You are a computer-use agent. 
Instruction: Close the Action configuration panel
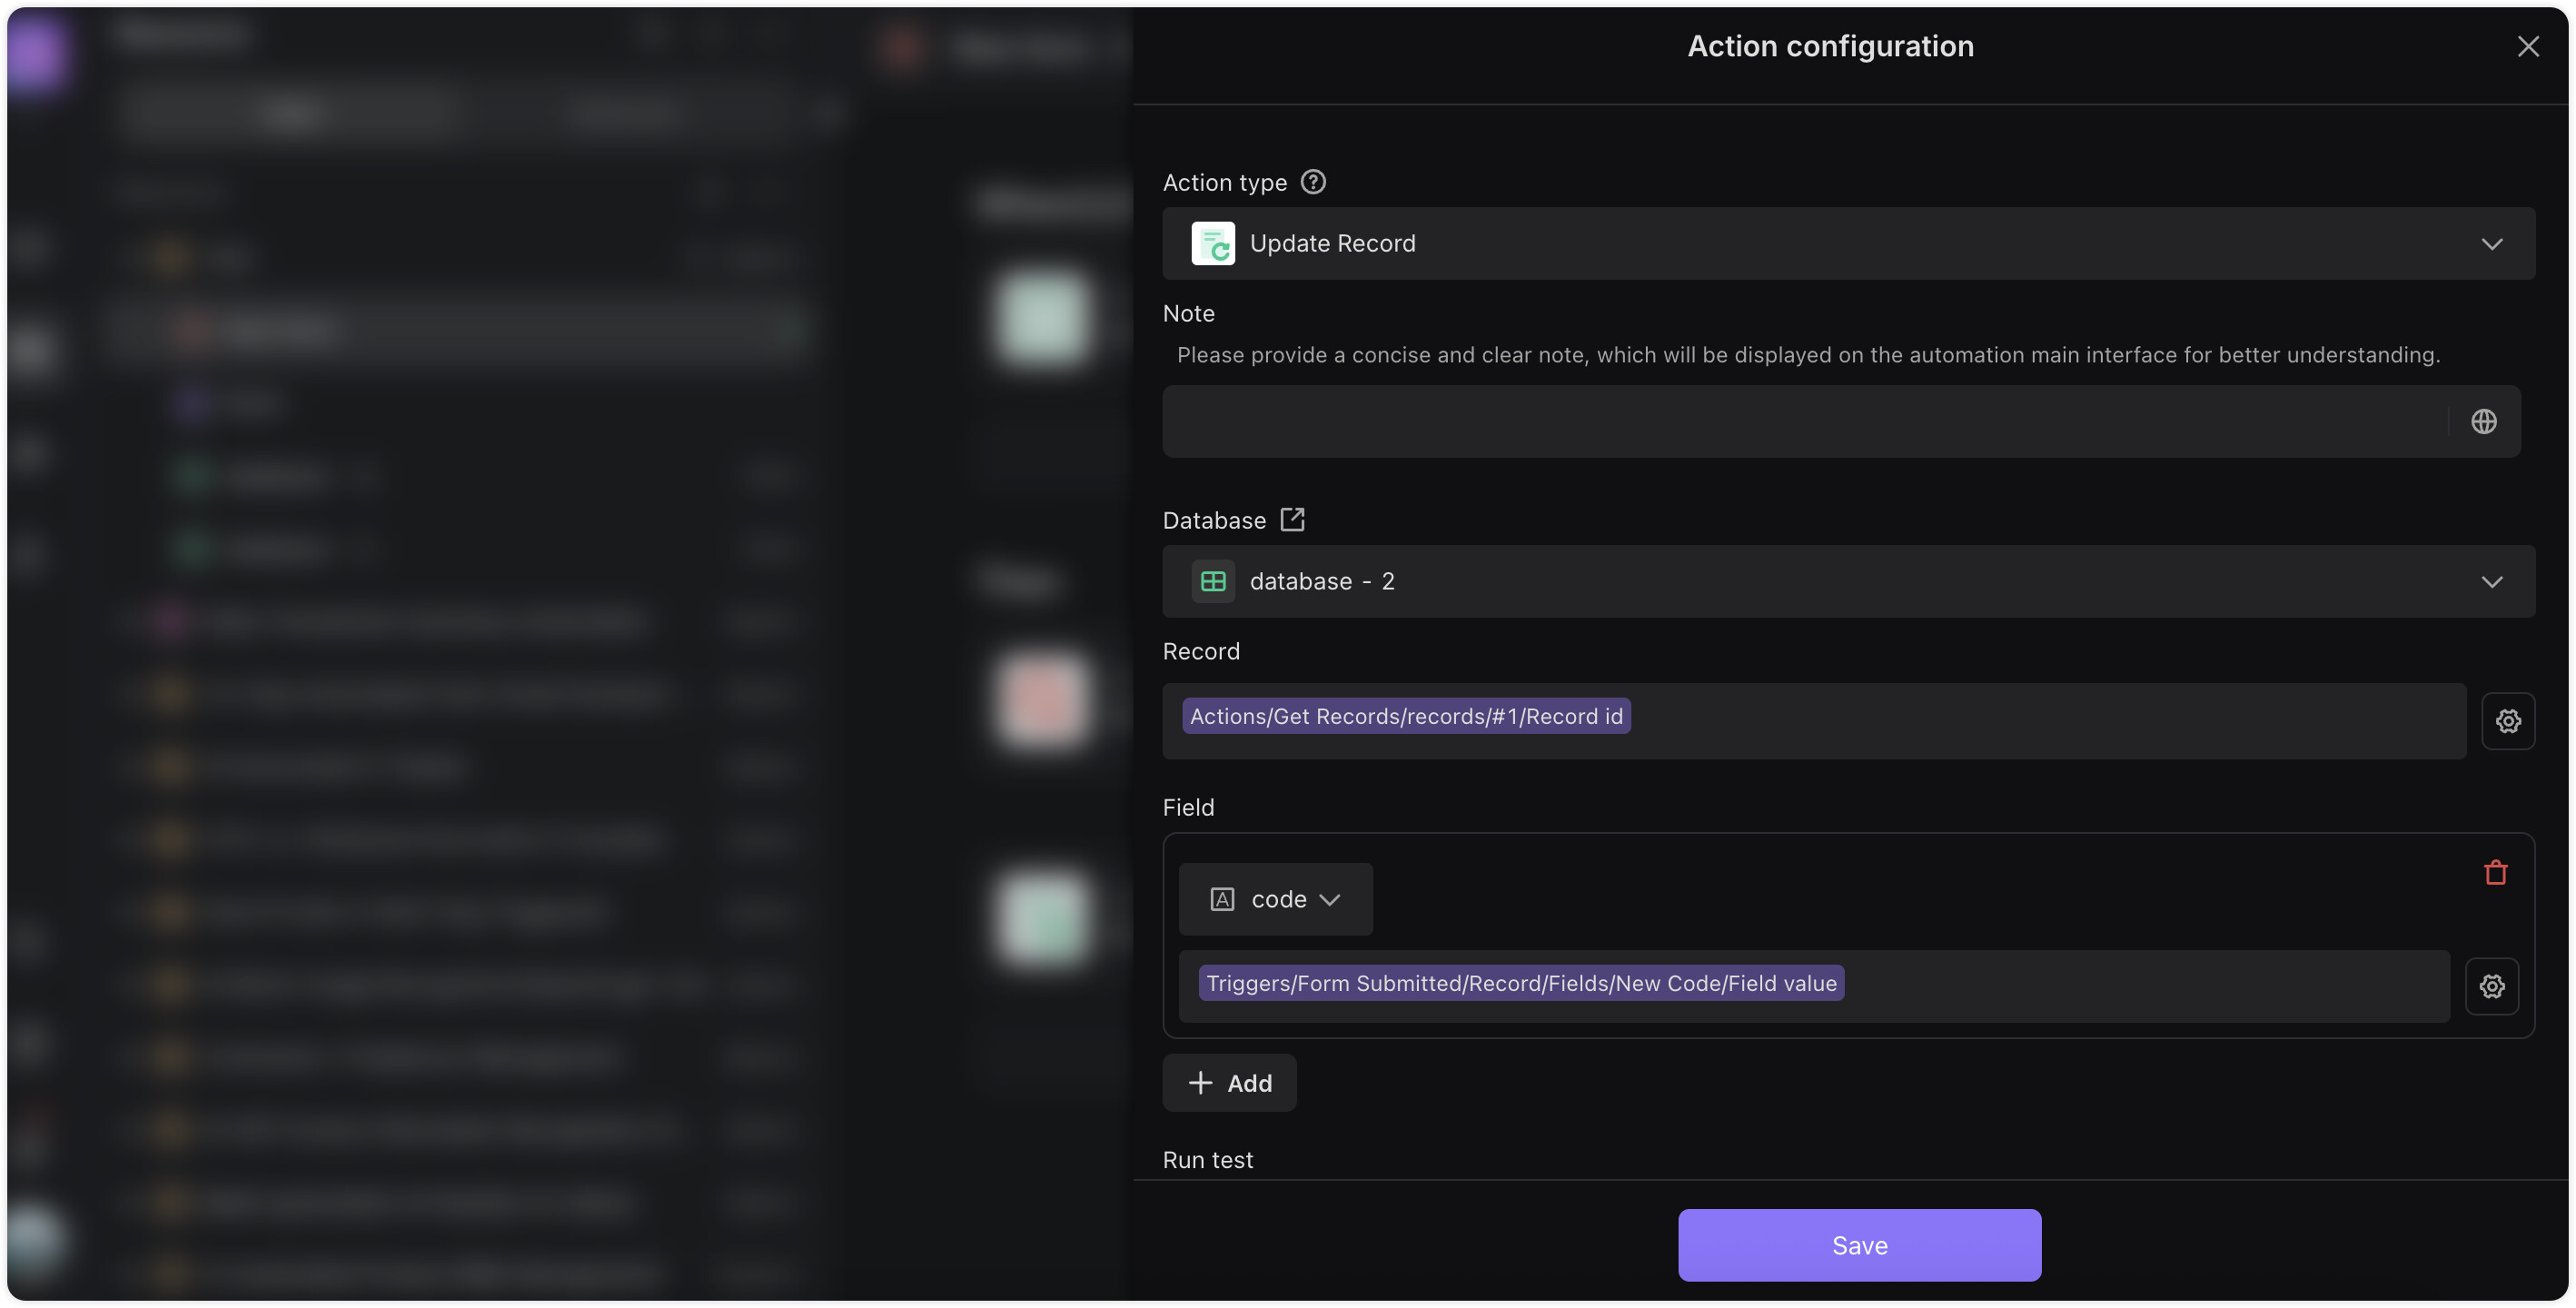tap(2527, 46)
